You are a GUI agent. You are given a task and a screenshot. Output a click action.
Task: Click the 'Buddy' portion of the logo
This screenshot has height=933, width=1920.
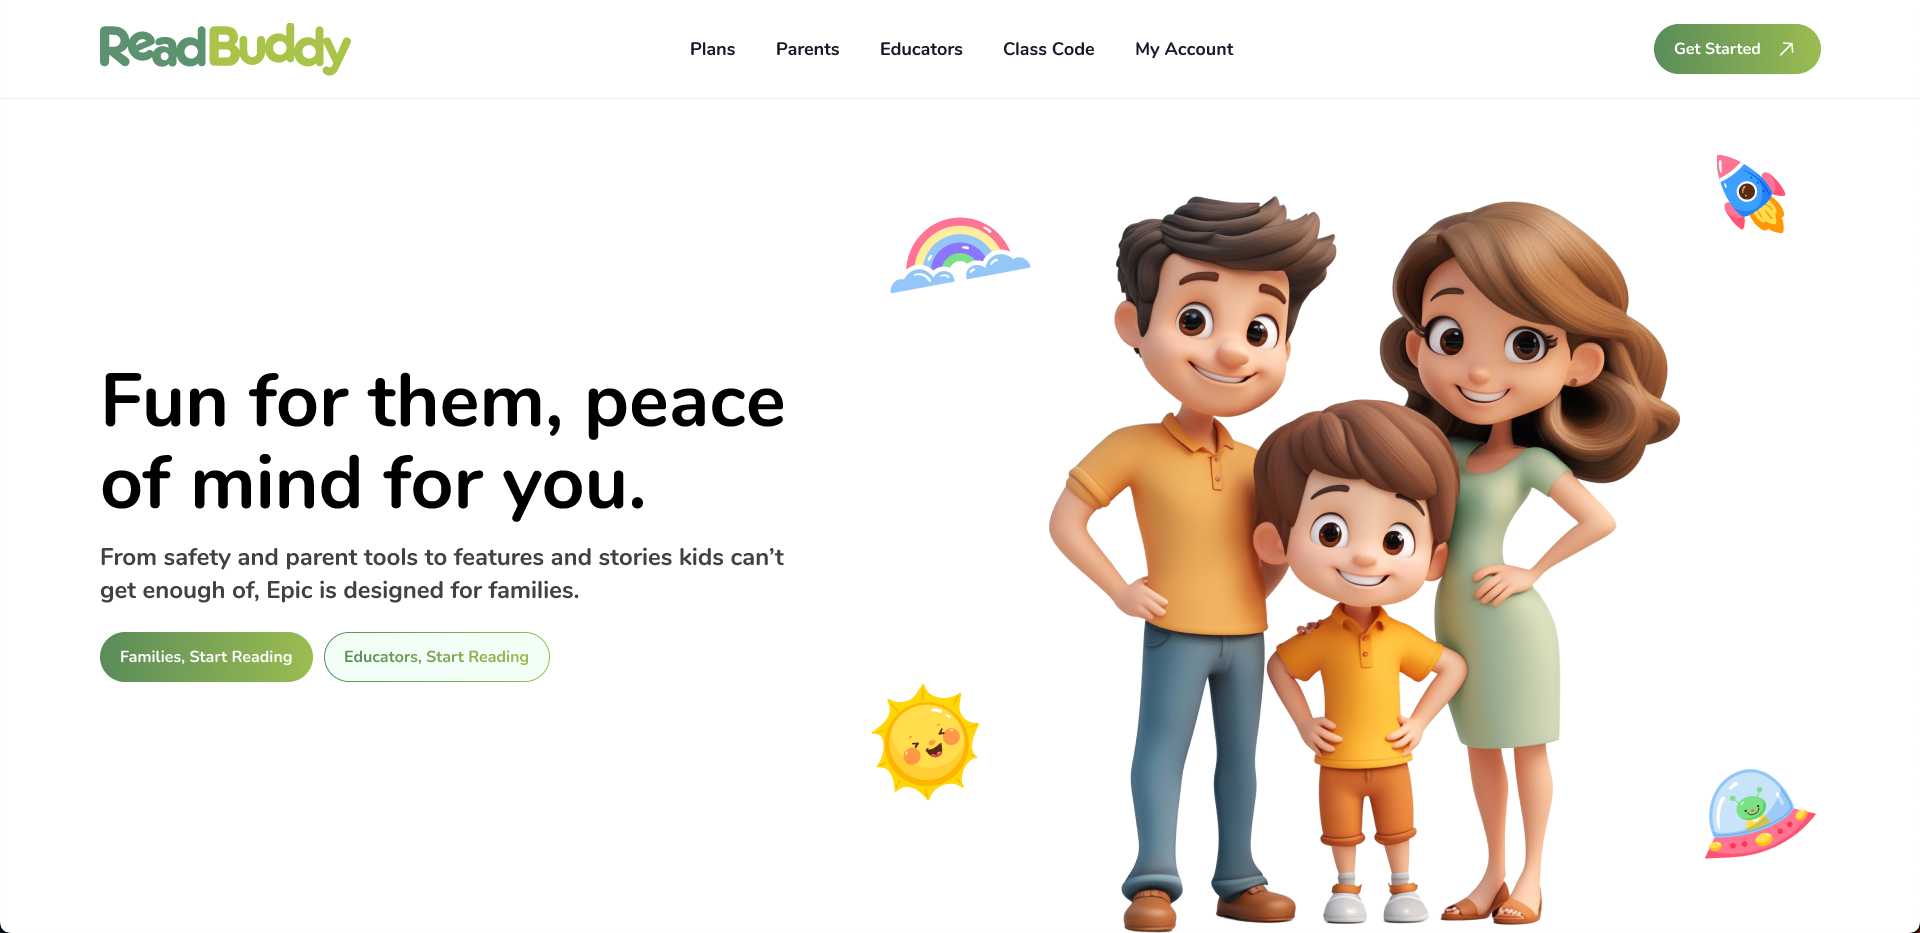(280, 49)
